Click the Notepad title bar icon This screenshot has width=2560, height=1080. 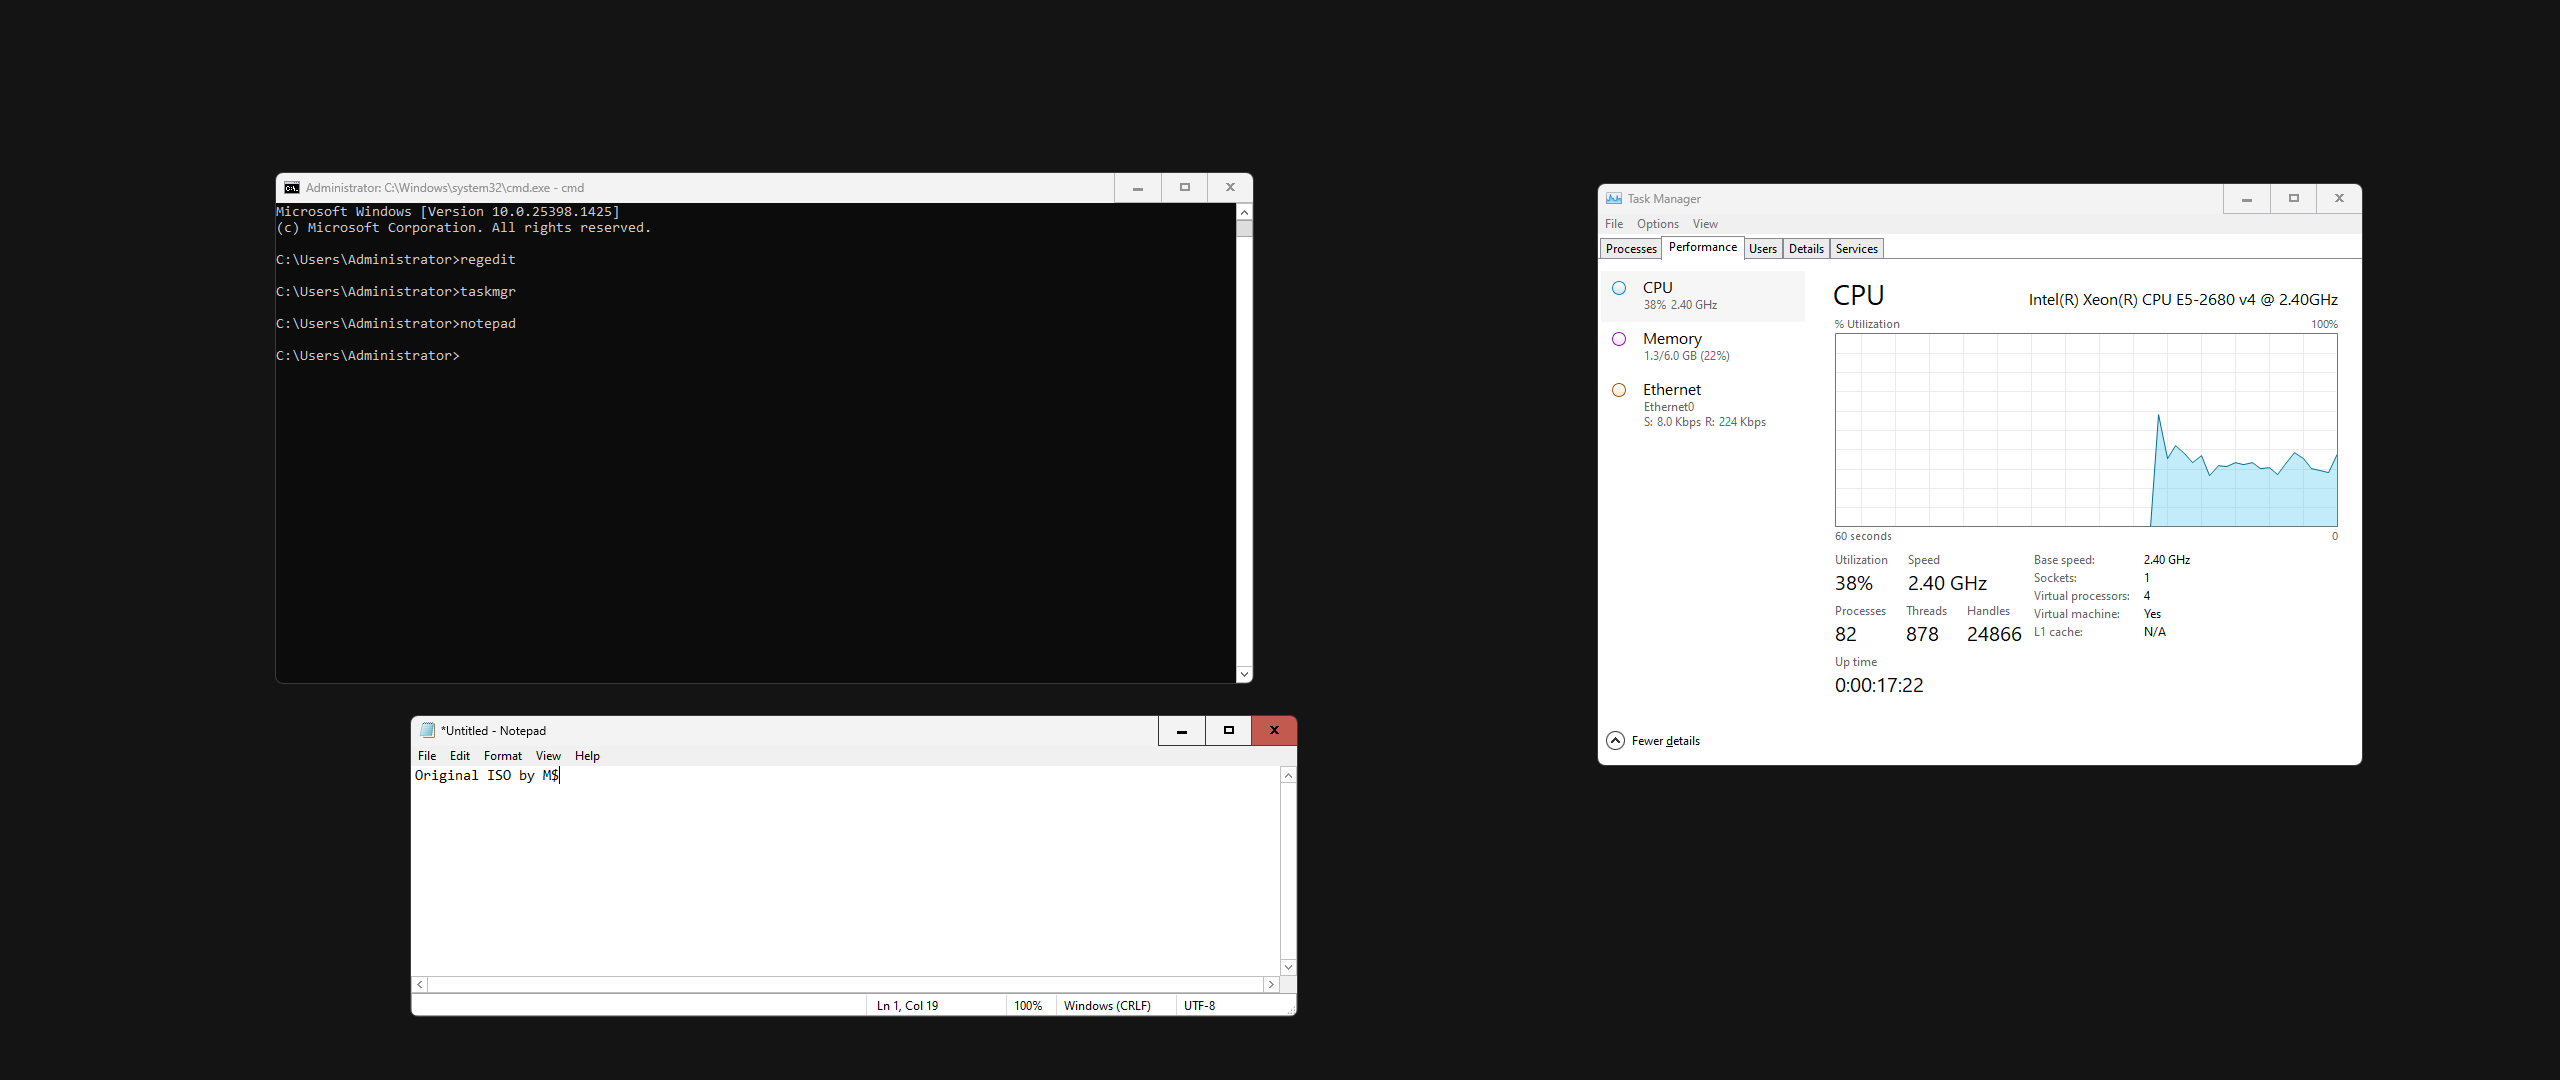tap(427, 731)
